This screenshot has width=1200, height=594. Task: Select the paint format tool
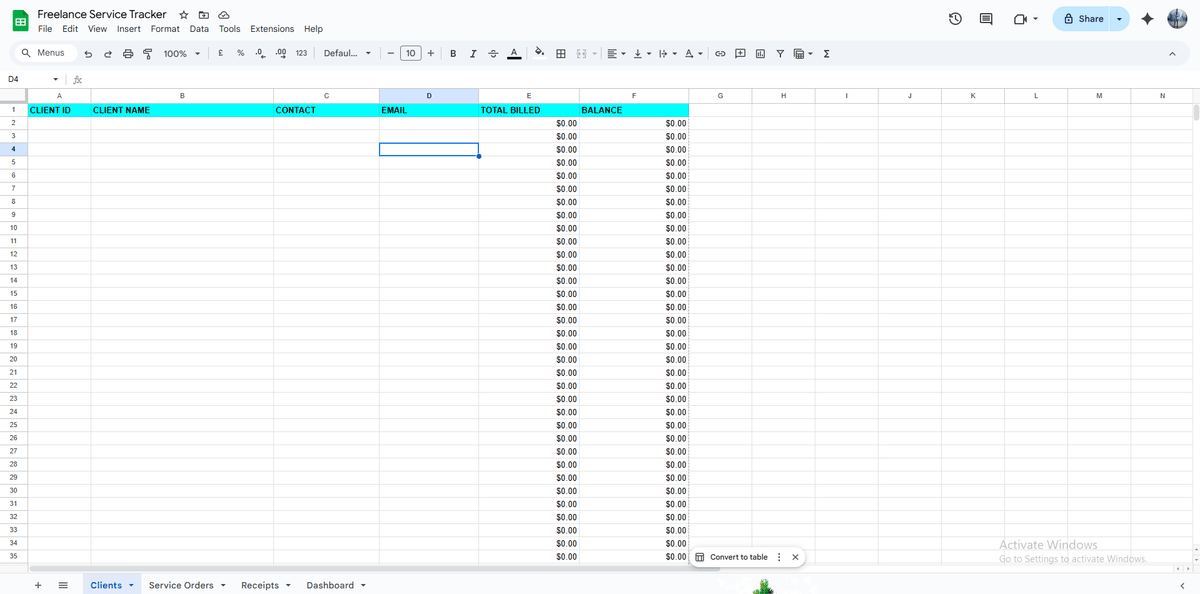pos(148,54)
